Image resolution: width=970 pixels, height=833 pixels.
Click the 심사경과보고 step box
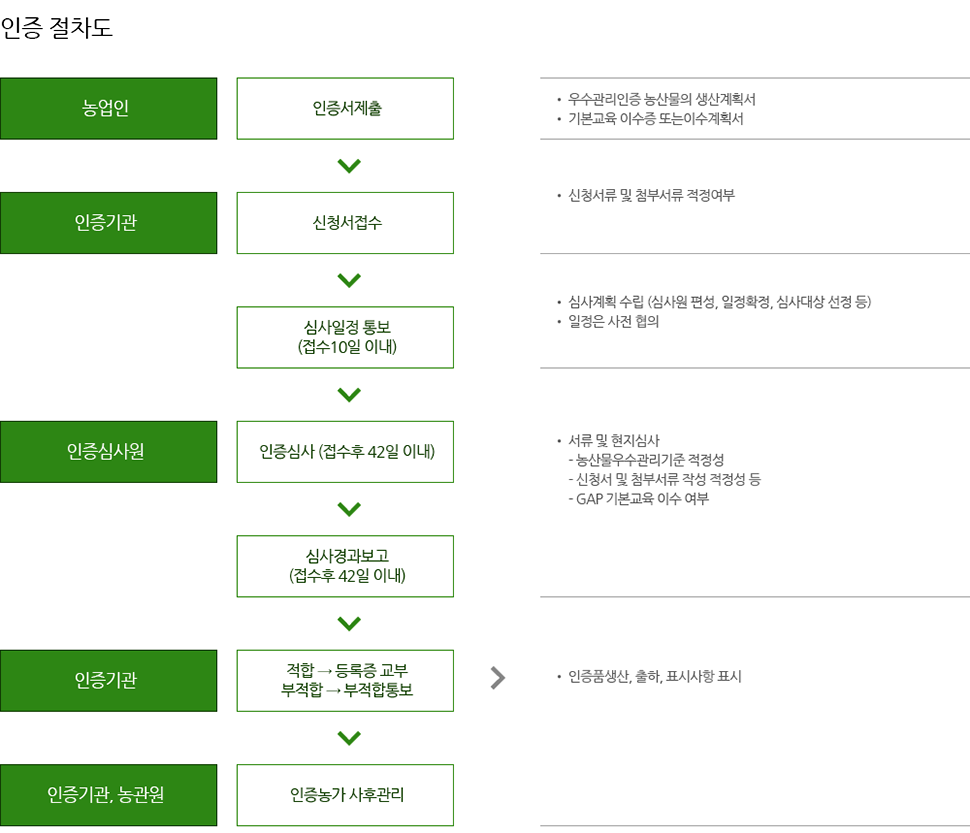tap(345, 566)
